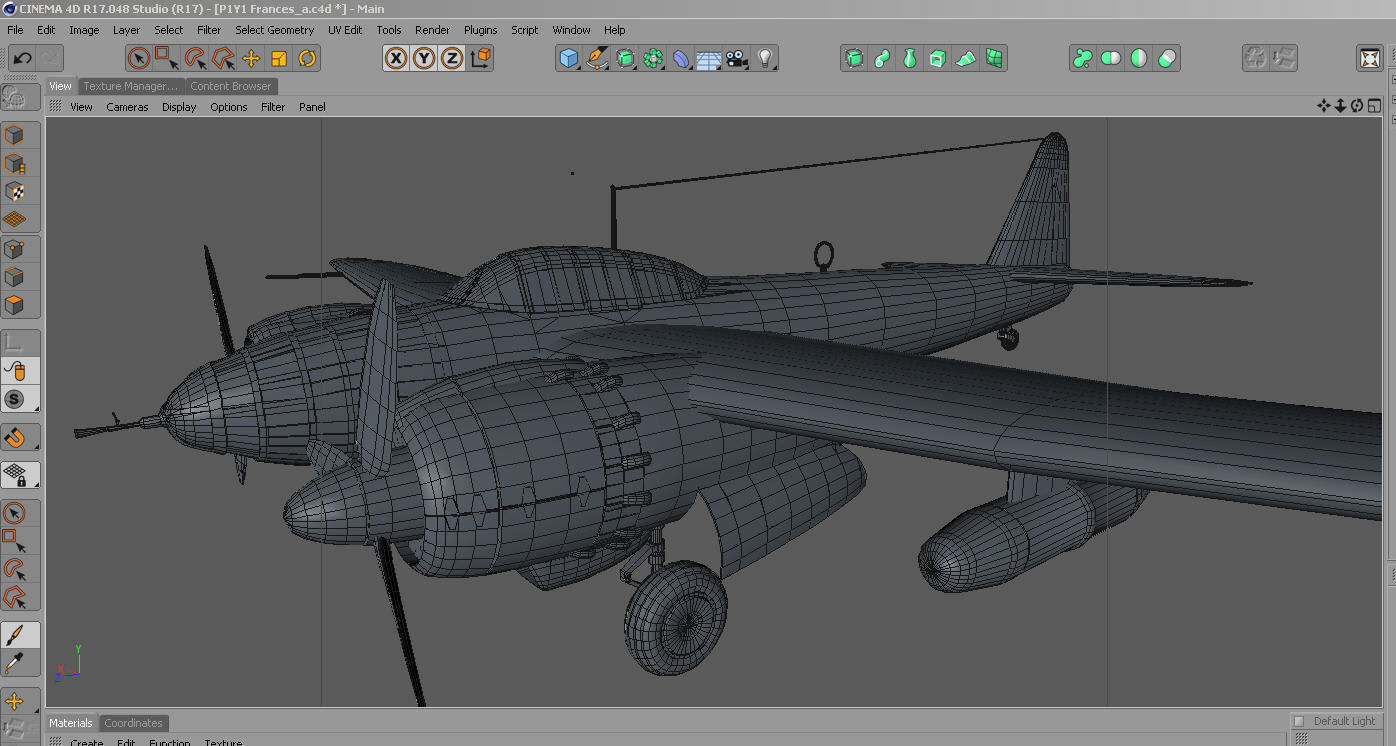Open the viewport Display menu

(179, 107)
